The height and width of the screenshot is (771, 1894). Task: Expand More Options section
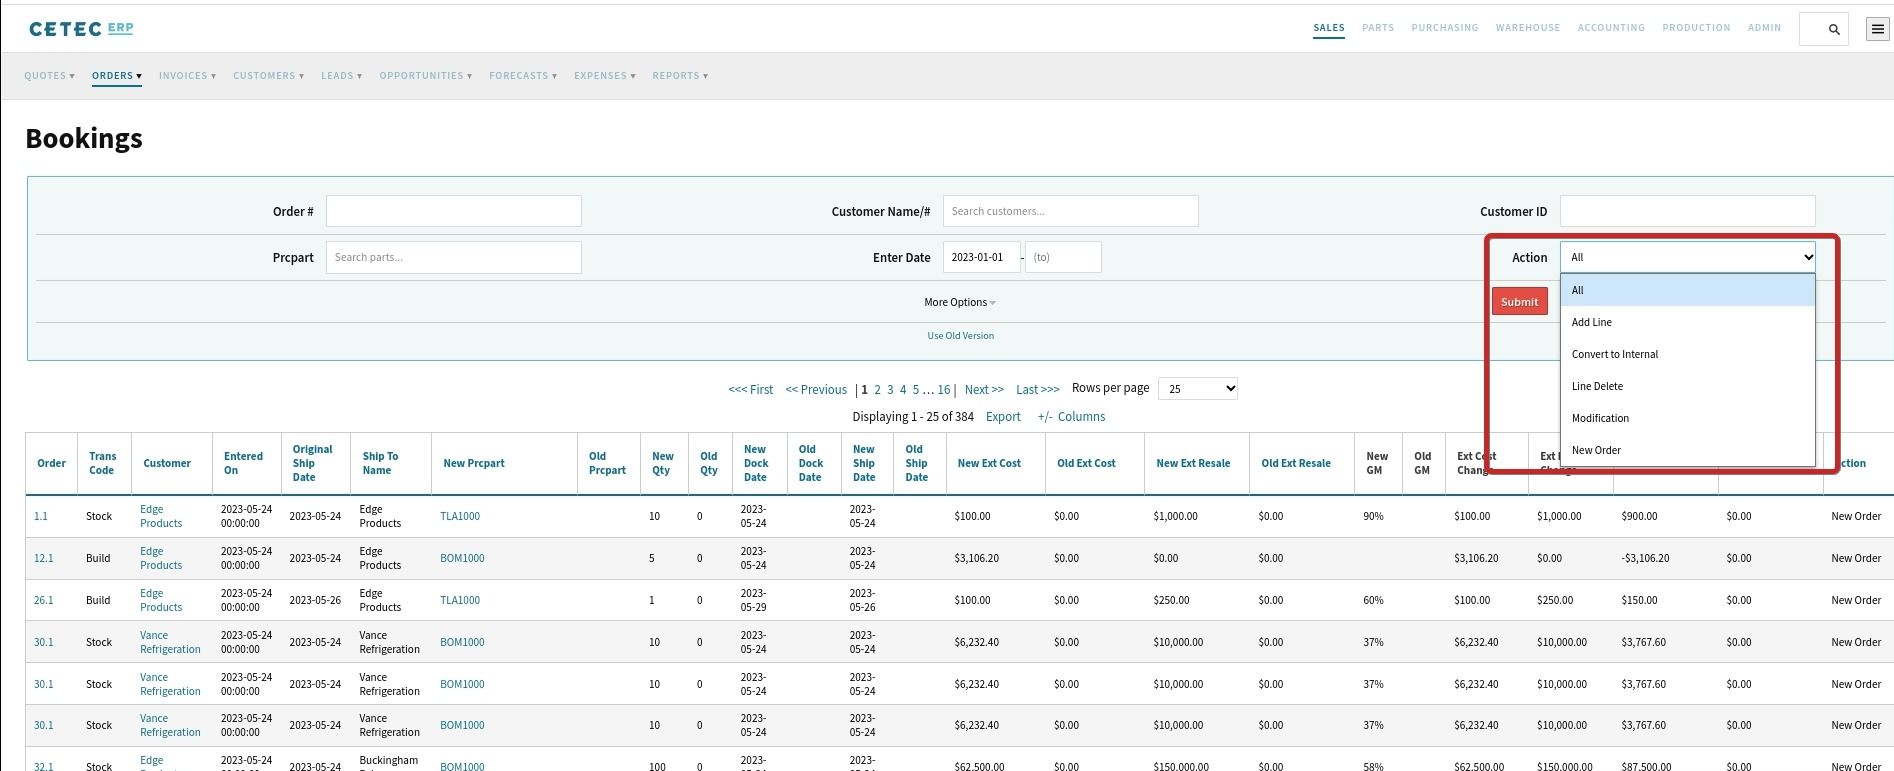959,302
